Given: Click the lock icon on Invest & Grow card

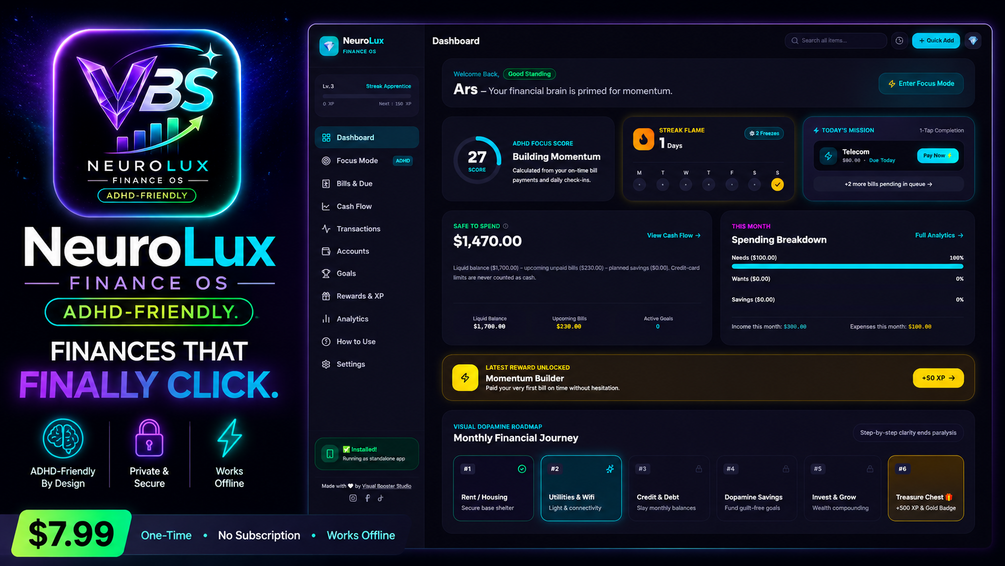Looking at the screenshot, I should pos(870,469).
